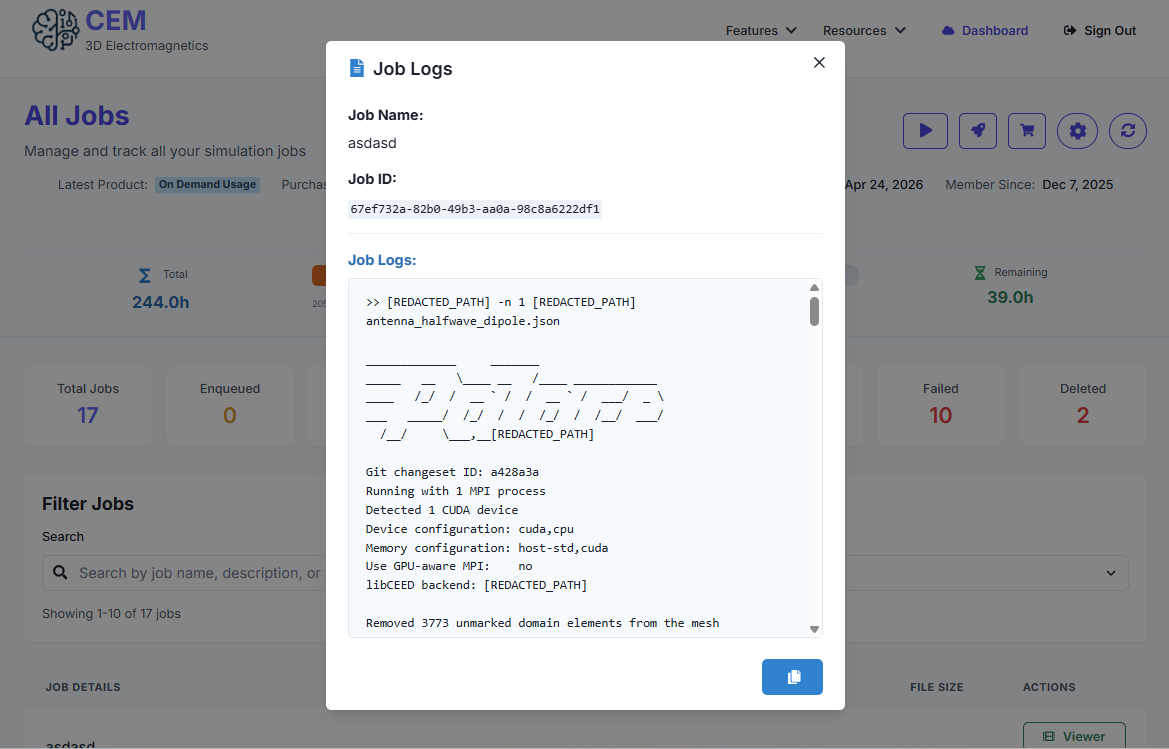The image size is (1169, 749).
Task: Click the JOB DETAILS column header
Action: click(83, 687)
